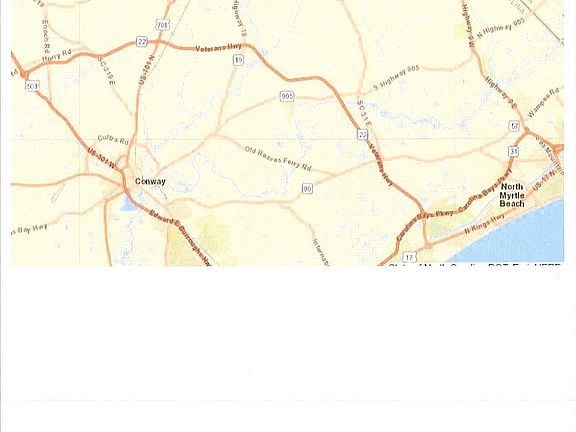
Task: Select the route 22 shield near Veterans Hwy label
Action: (142, 42)
